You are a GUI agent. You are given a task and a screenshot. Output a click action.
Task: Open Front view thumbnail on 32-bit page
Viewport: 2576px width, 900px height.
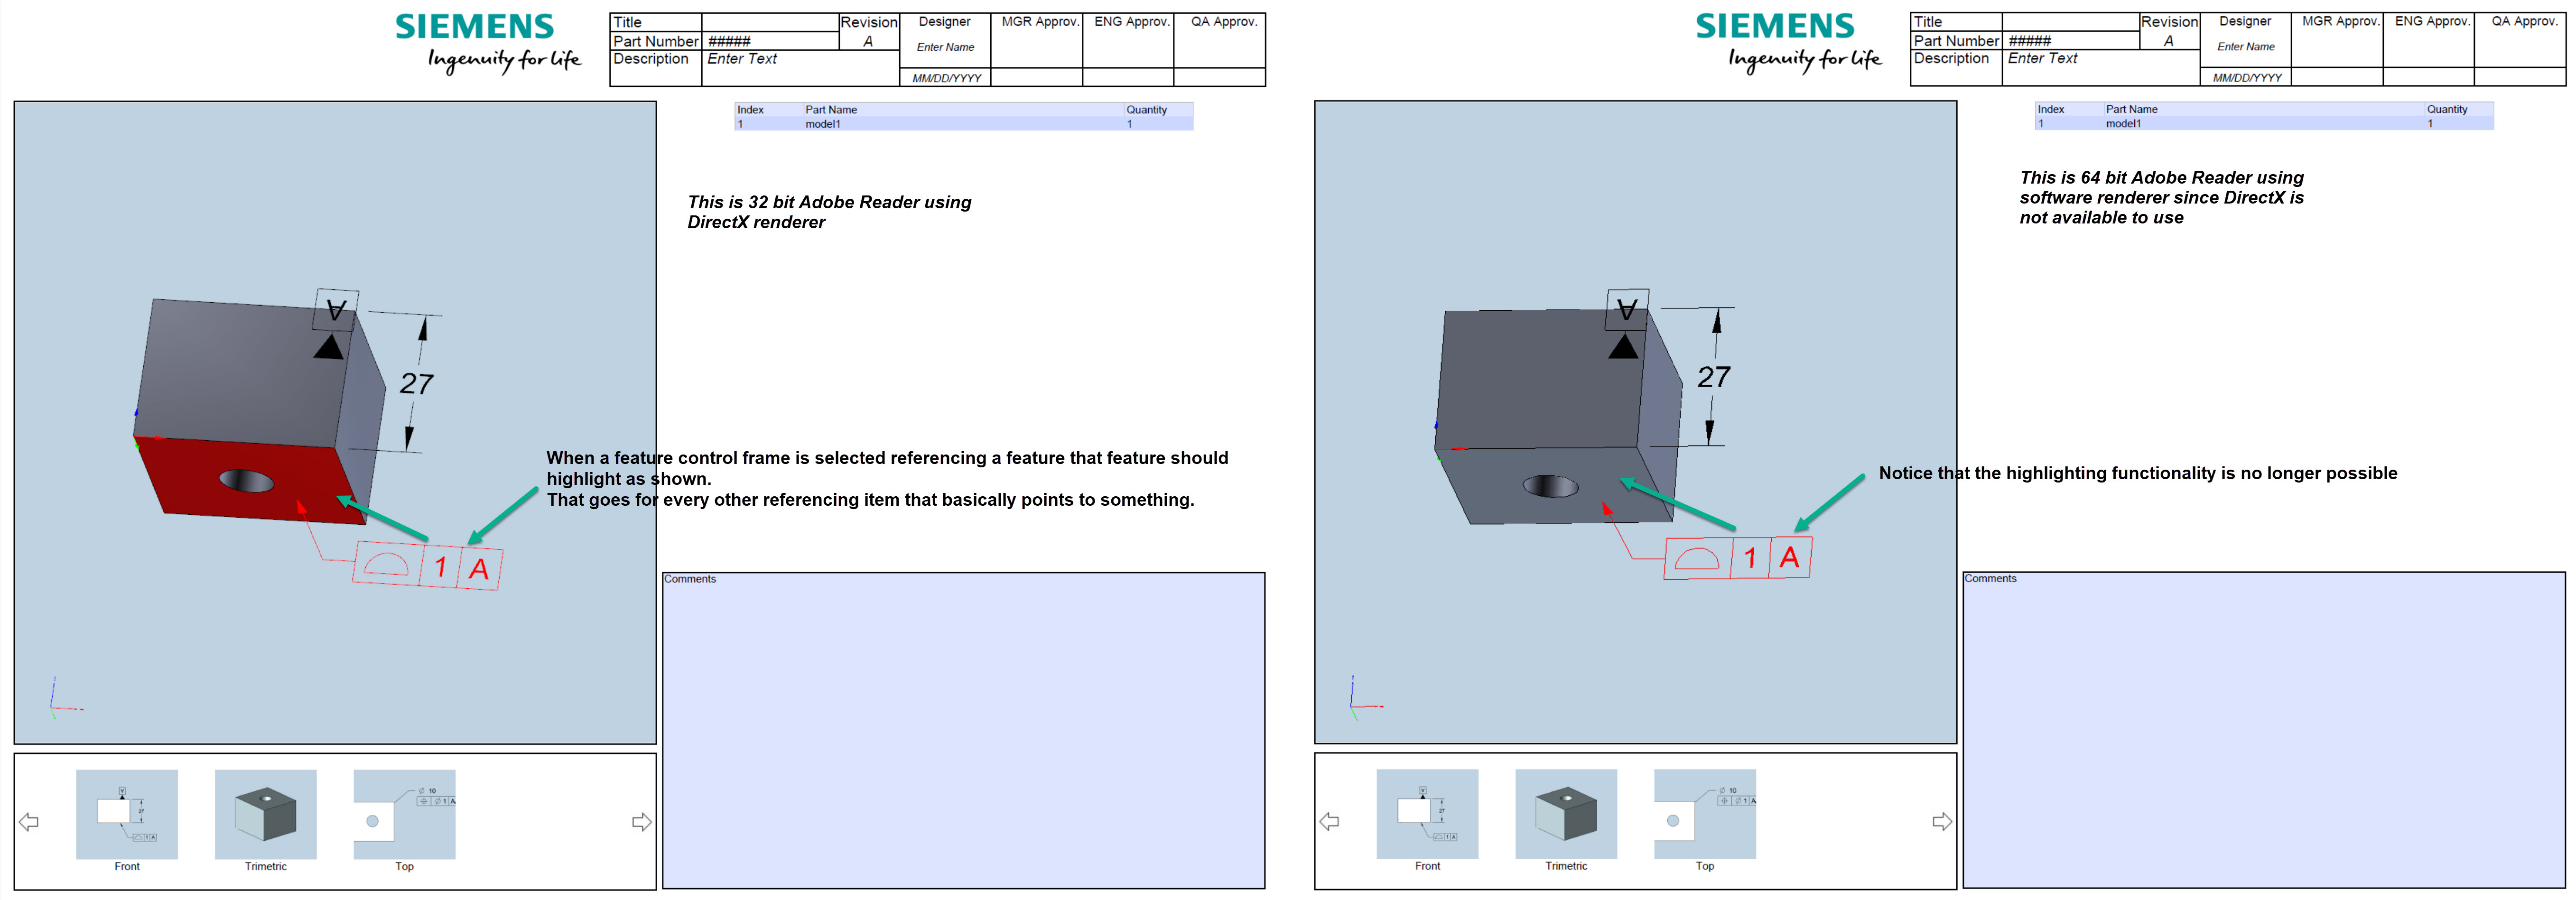[127, 815]
